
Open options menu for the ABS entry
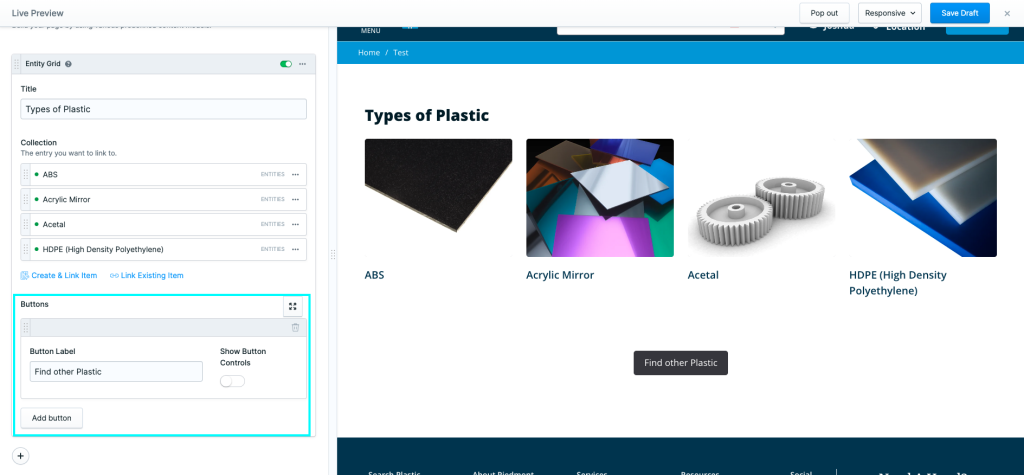pos(295,174)
